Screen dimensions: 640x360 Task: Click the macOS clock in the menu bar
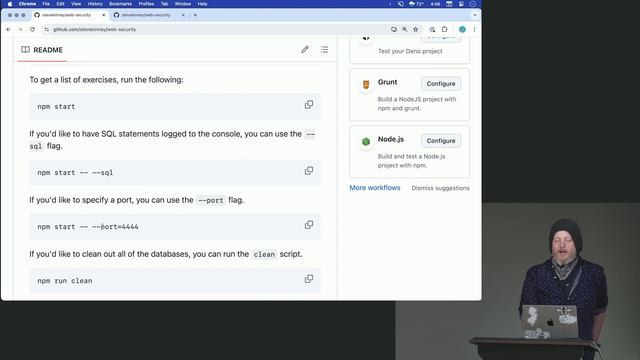(x=435, y=4)
